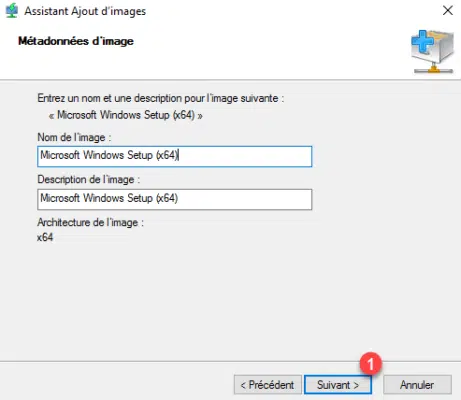Click the Description de l'image label
This screenshot has height=400, width=461.
click(89, 180)
